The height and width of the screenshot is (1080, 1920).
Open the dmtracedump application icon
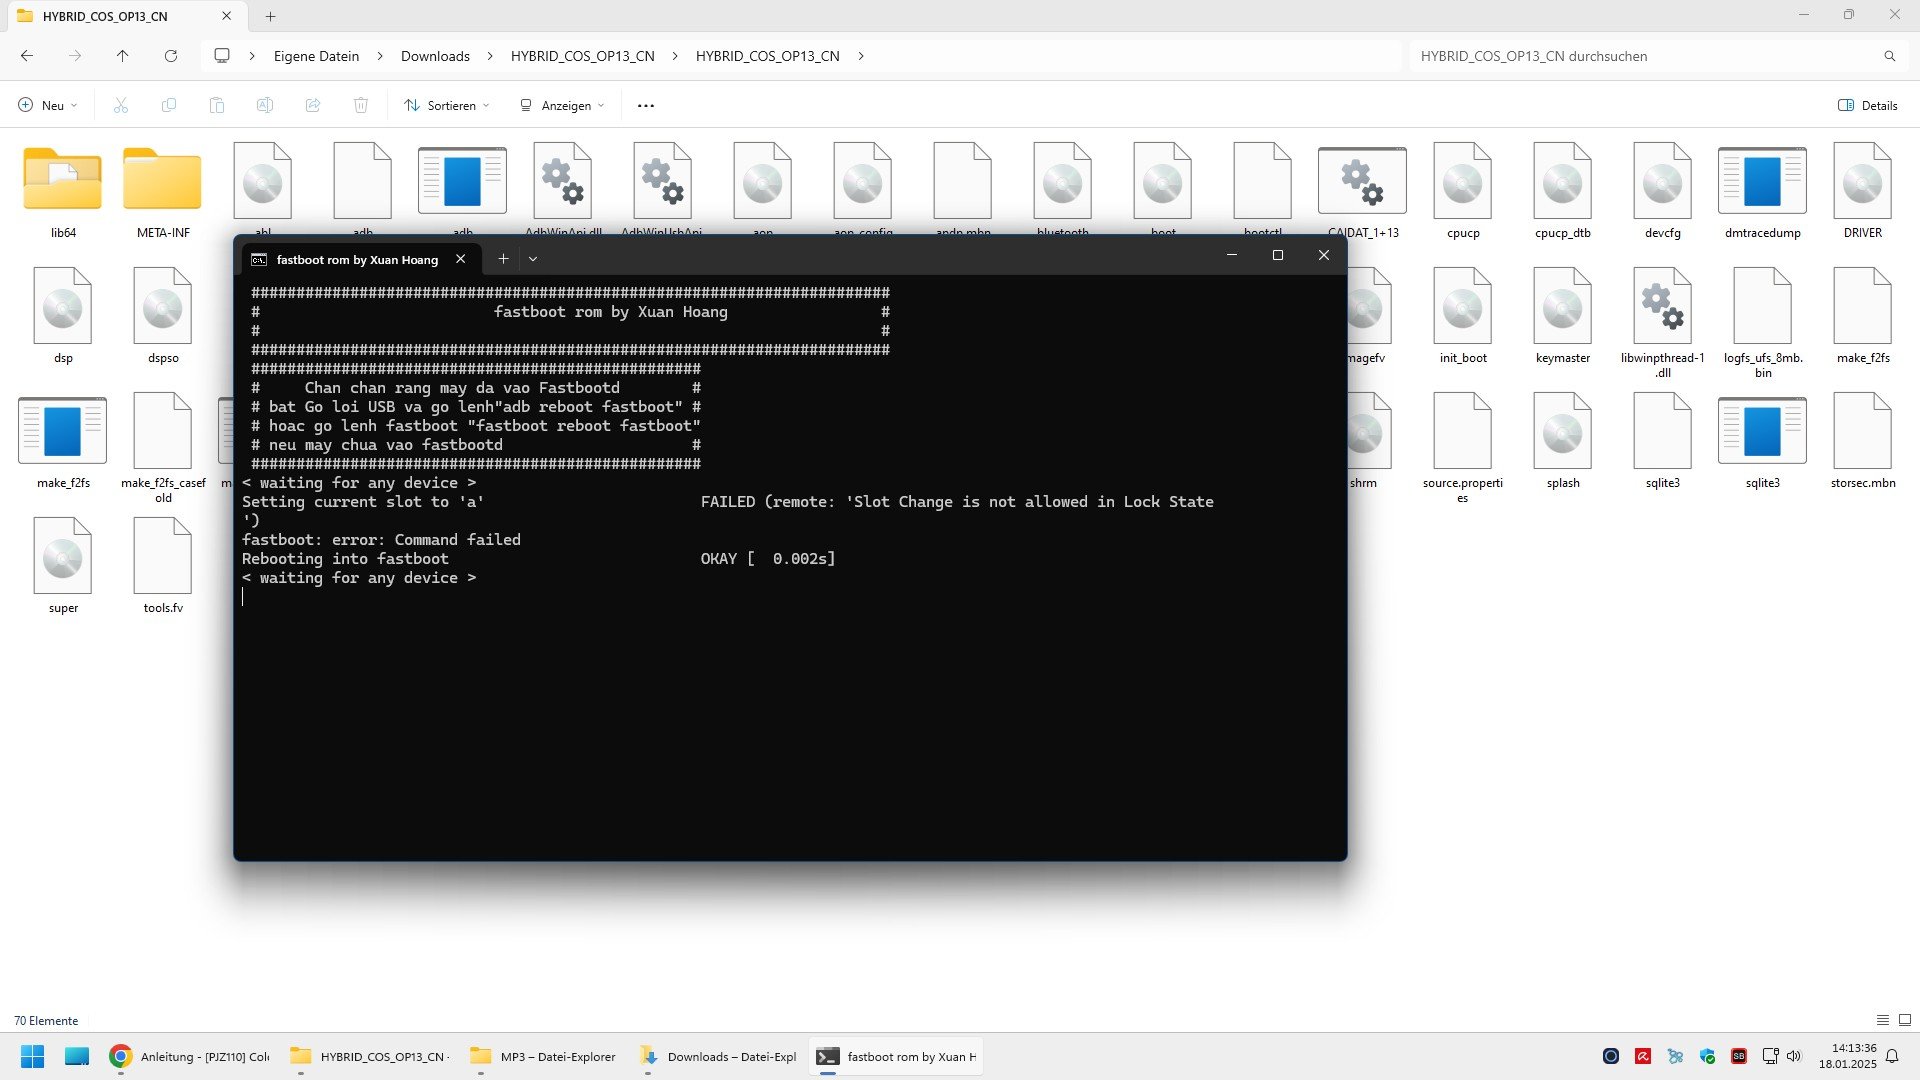tap(1762, 182)
